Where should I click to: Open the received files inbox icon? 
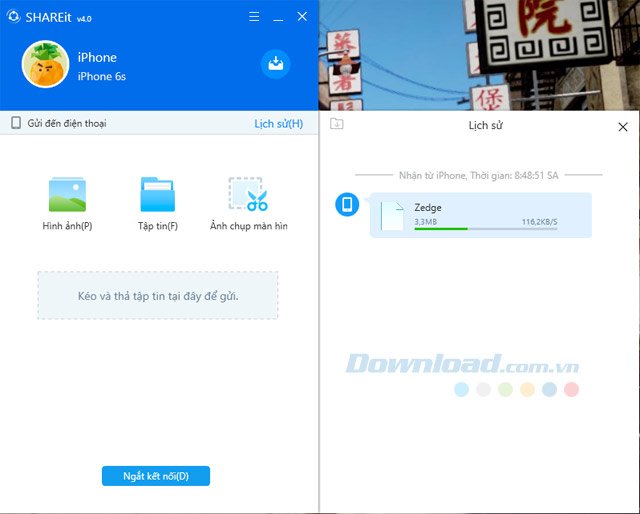pos(276,64)
